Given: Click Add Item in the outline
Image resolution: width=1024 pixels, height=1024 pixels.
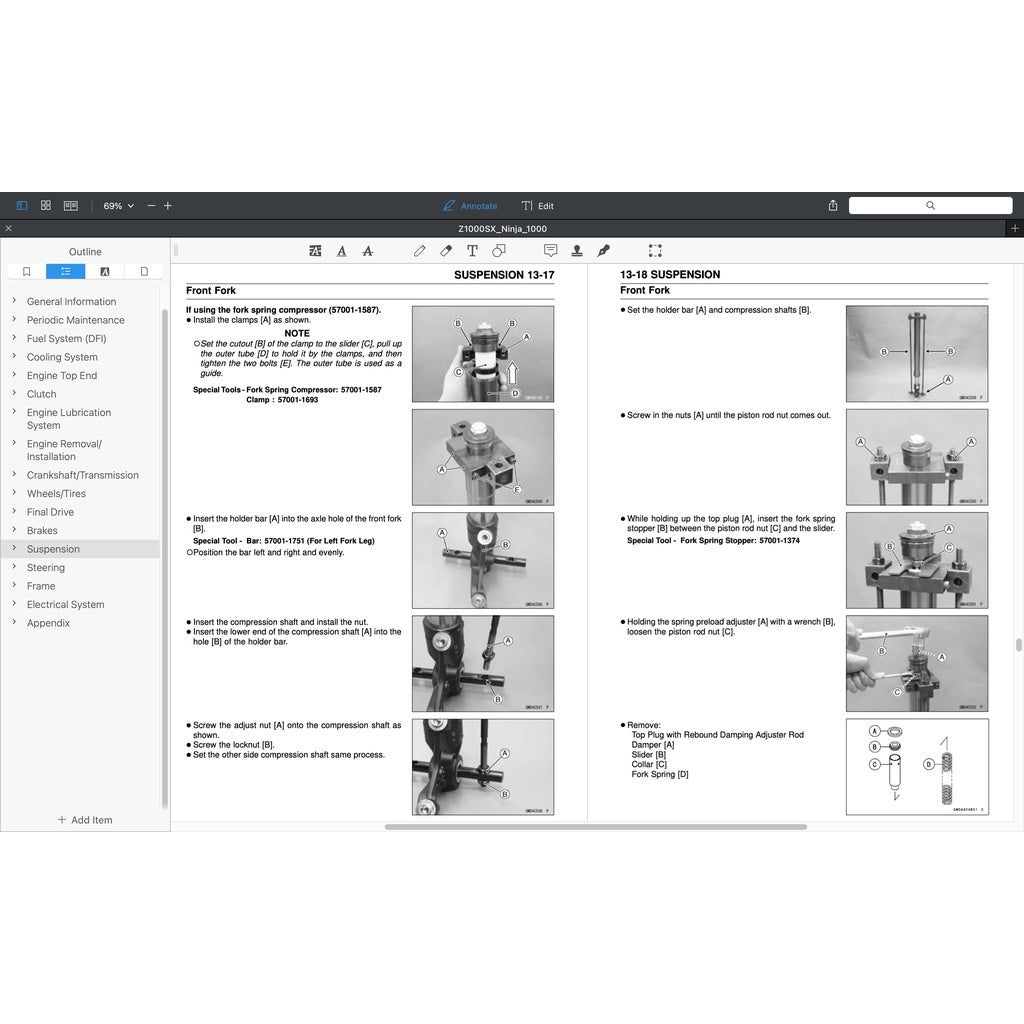Looking at the screenshot, I should [85, 820].
